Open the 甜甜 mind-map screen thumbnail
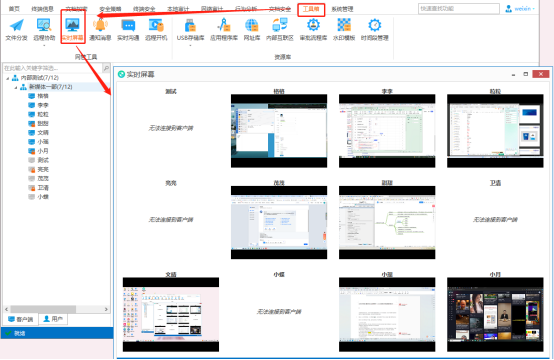The image size is (554, 360). click(x=387, y=222)
